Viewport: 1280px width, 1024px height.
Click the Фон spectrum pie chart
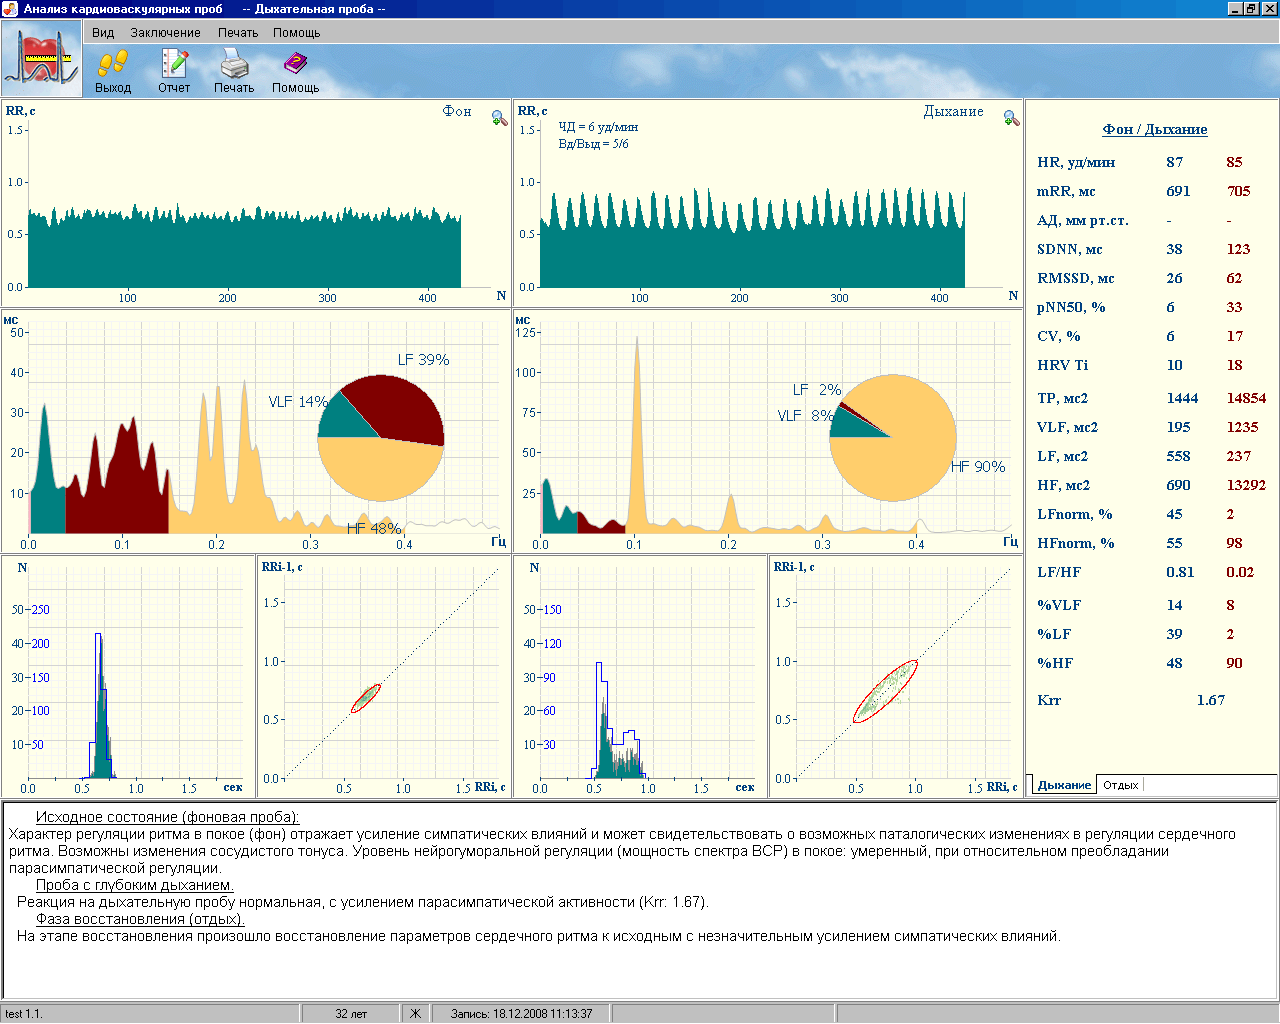[380, 438]
